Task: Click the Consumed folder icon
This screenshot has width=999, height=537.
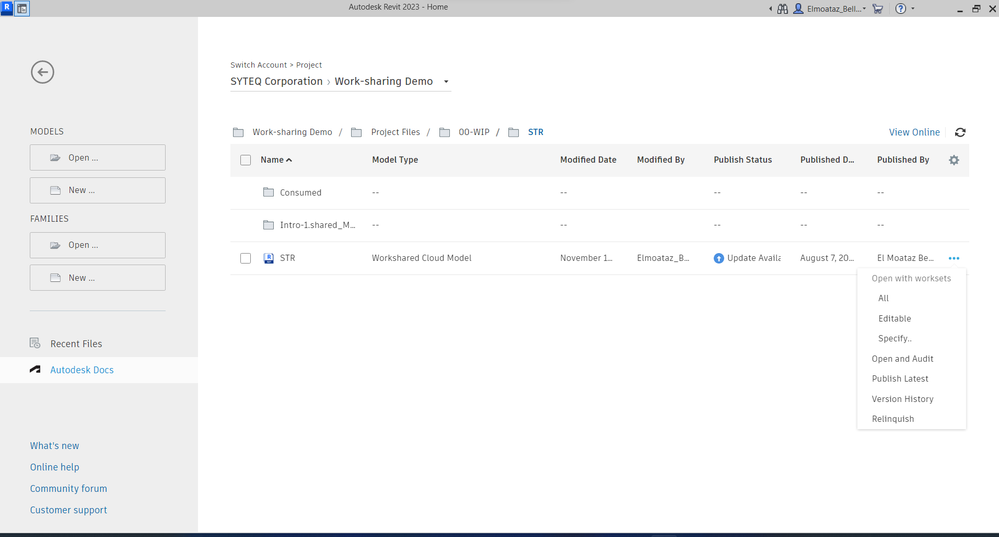Action: (x=268, y=192)
